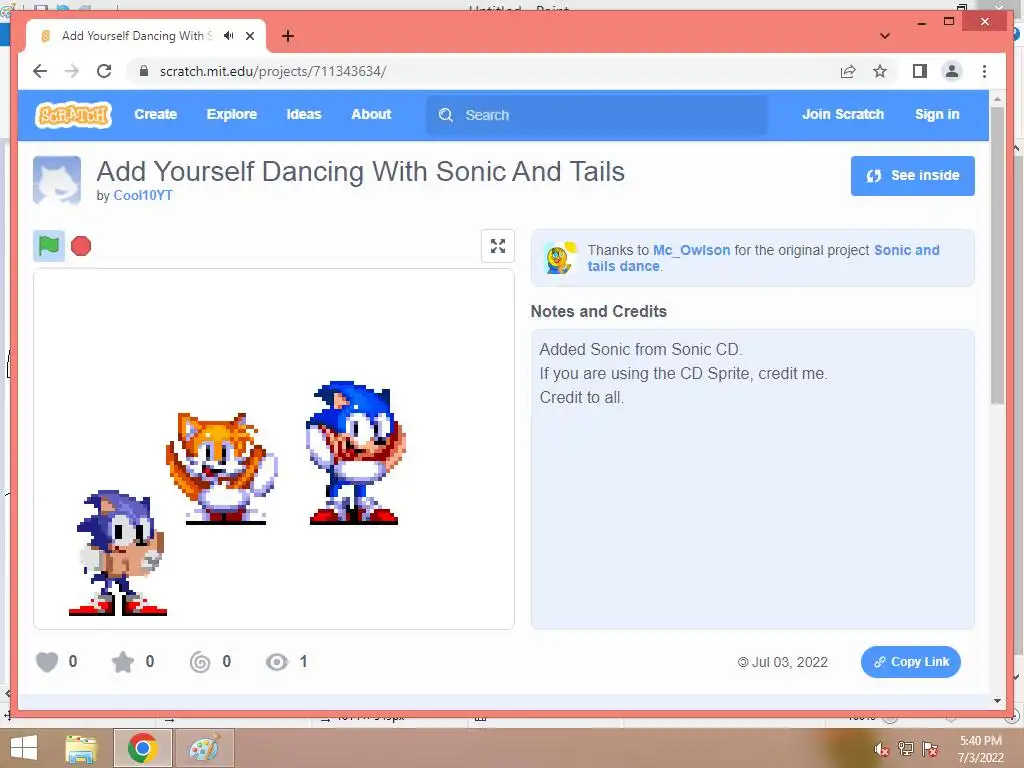Click the eye views icon
This screenshot has height=768, width=1024.
(277, 662)
